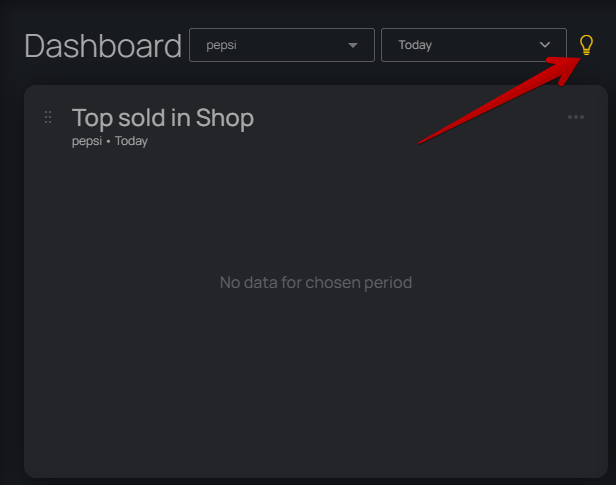Click the word 'Top' in widget title
This screenshot has height=485, width=616.
click(91, 118)
